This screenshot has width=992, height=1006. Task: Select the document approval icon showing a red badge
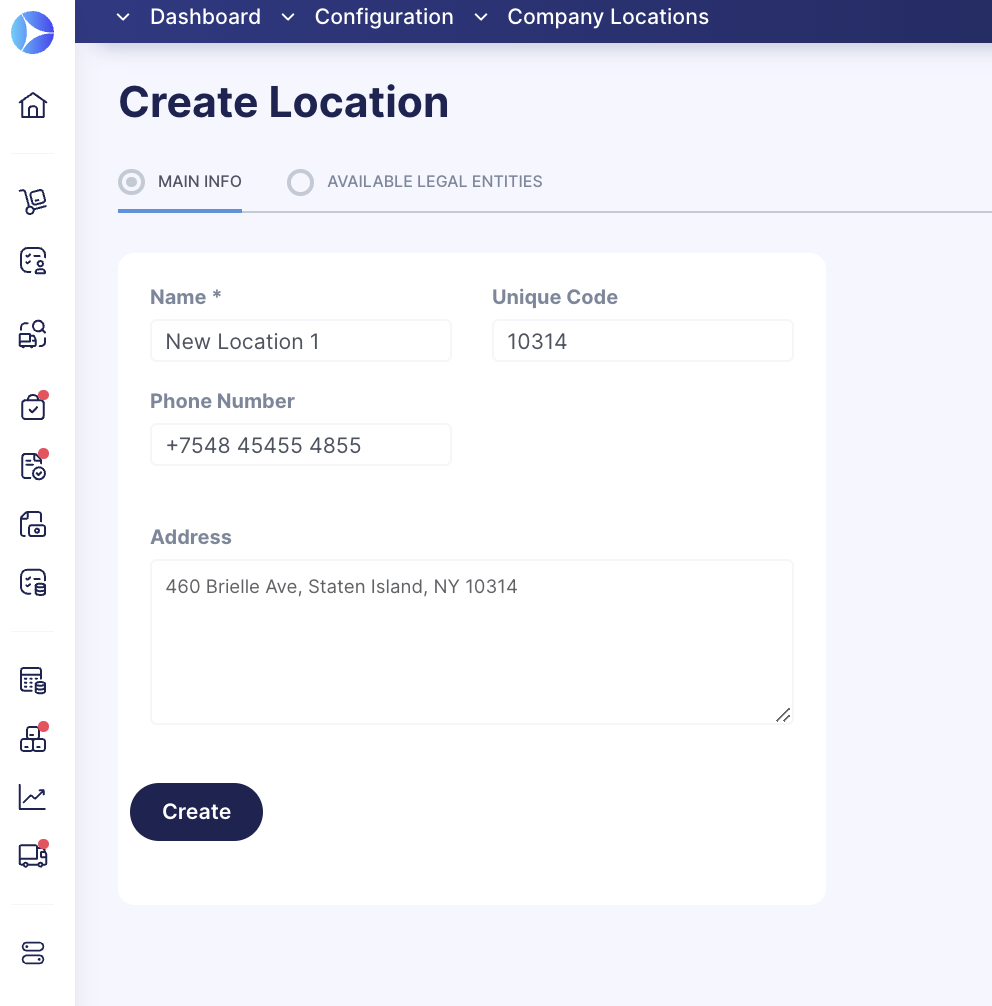pyautogui.click(x=33, y=465)
